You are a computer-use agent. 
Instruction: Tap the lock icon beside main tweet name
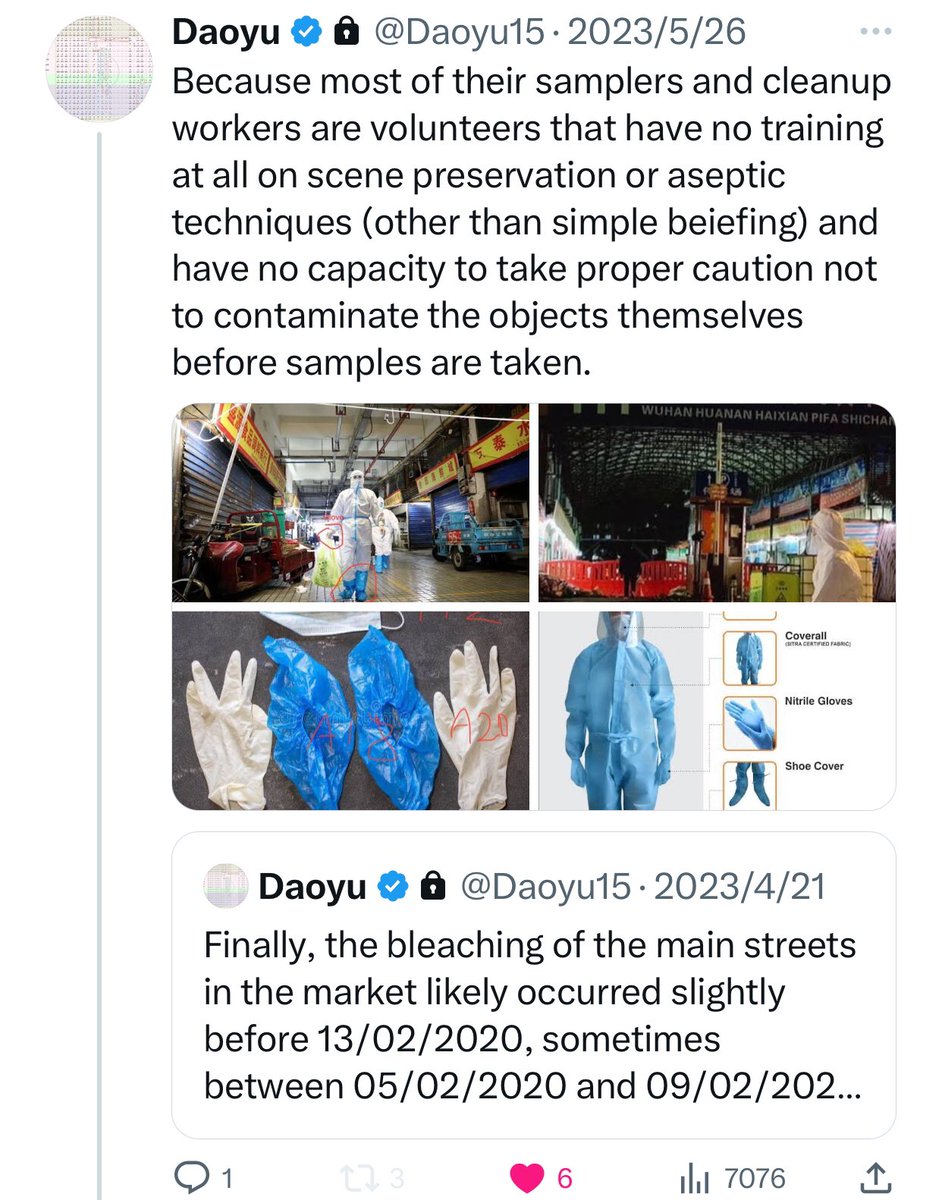345,32
